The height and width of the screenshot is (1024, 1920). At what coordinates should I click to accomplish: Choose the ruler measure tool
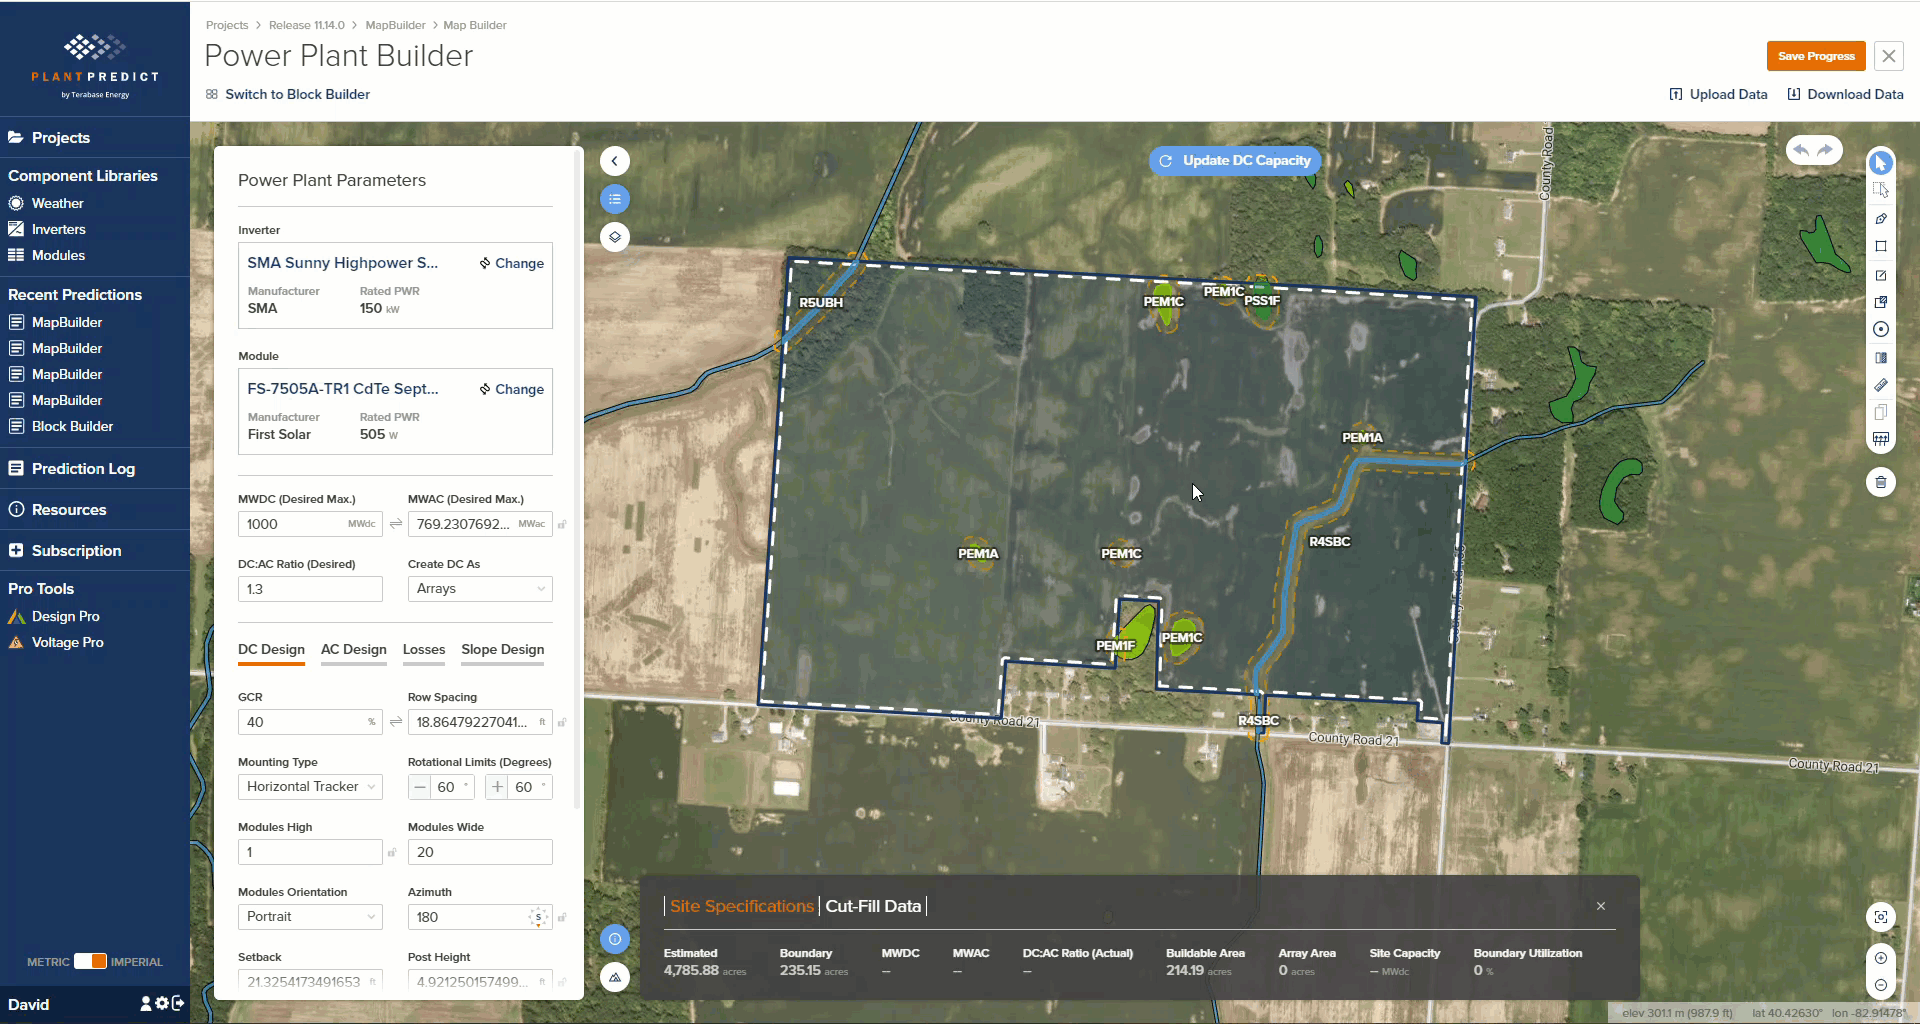point(1881,385)
